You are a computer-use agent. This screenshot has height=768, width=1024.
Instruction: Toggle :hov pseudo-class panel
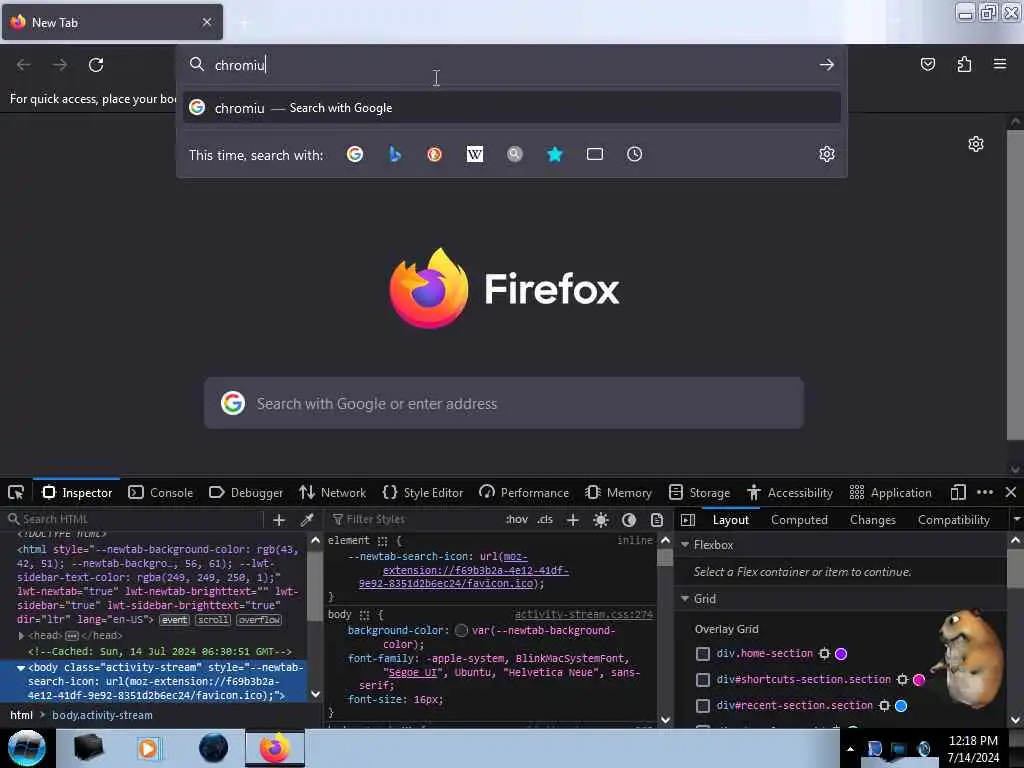pyautogui.click(x=517, y=520)
